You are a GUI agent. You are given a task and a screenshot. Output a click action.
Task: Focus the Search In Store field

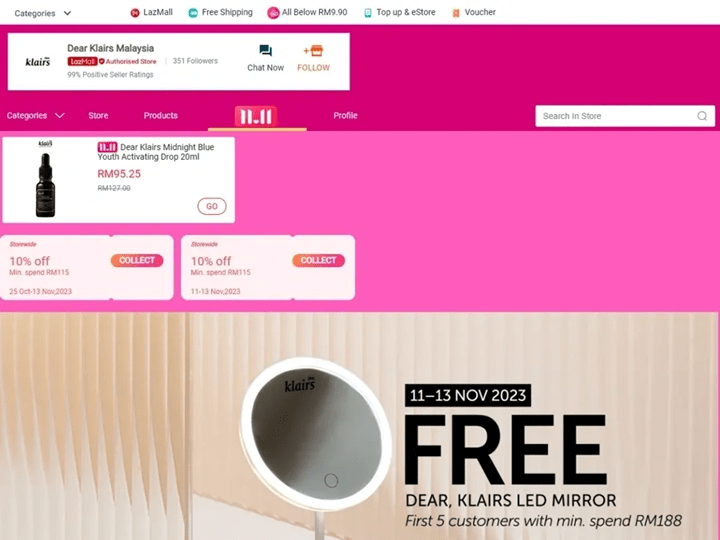(625, 116)
